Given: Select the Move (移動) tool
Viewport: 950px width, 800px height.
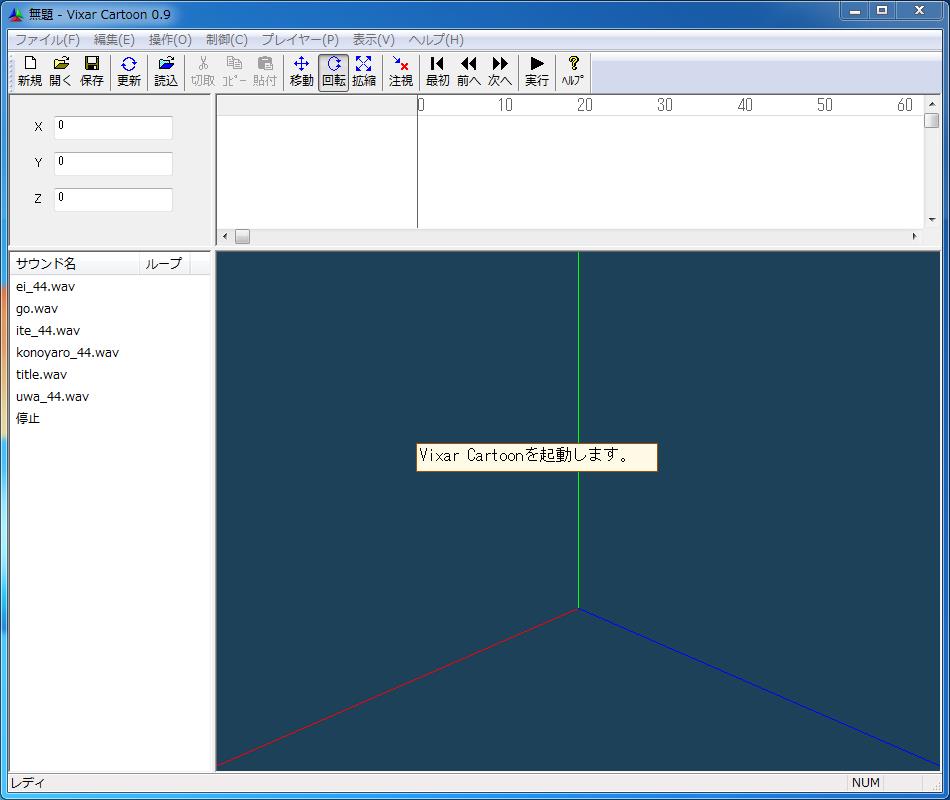Looking at the screenshot, I should (x=301, y=72).
